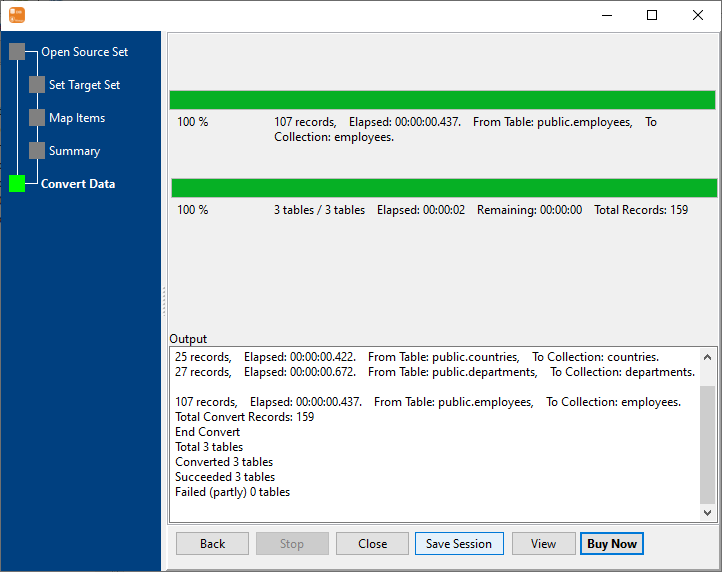Screen dimensions: 722x572
Task: Go to the Map Items step label
Action: [77, 118]
